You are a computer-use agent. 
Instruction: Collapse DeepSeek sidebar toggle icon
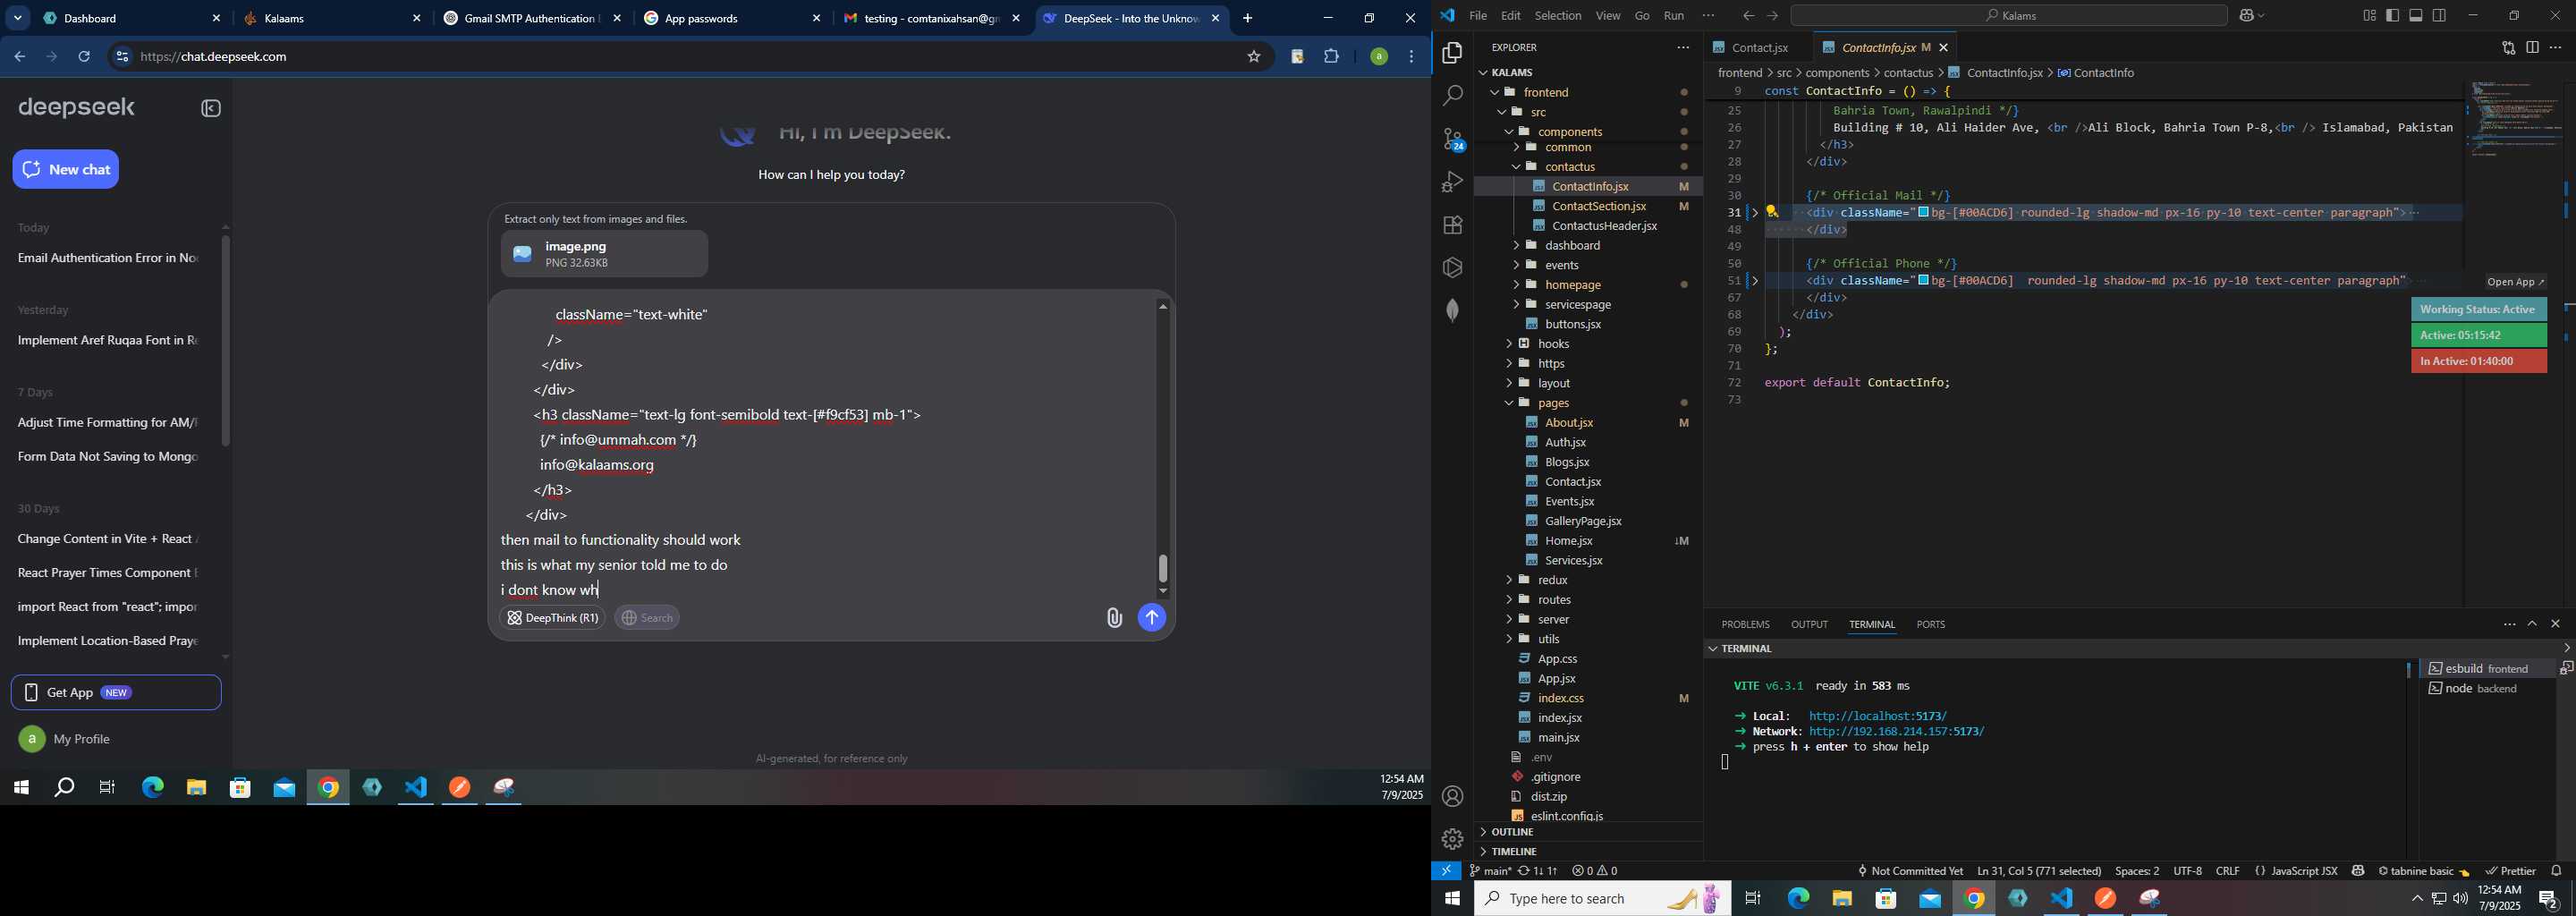click(x=210, y=109)
